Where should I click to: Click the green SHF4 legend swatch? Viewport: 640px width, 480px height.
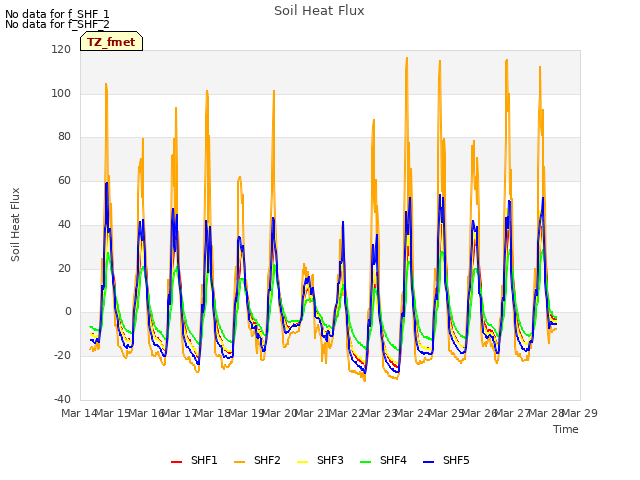[x=366, y=462]
